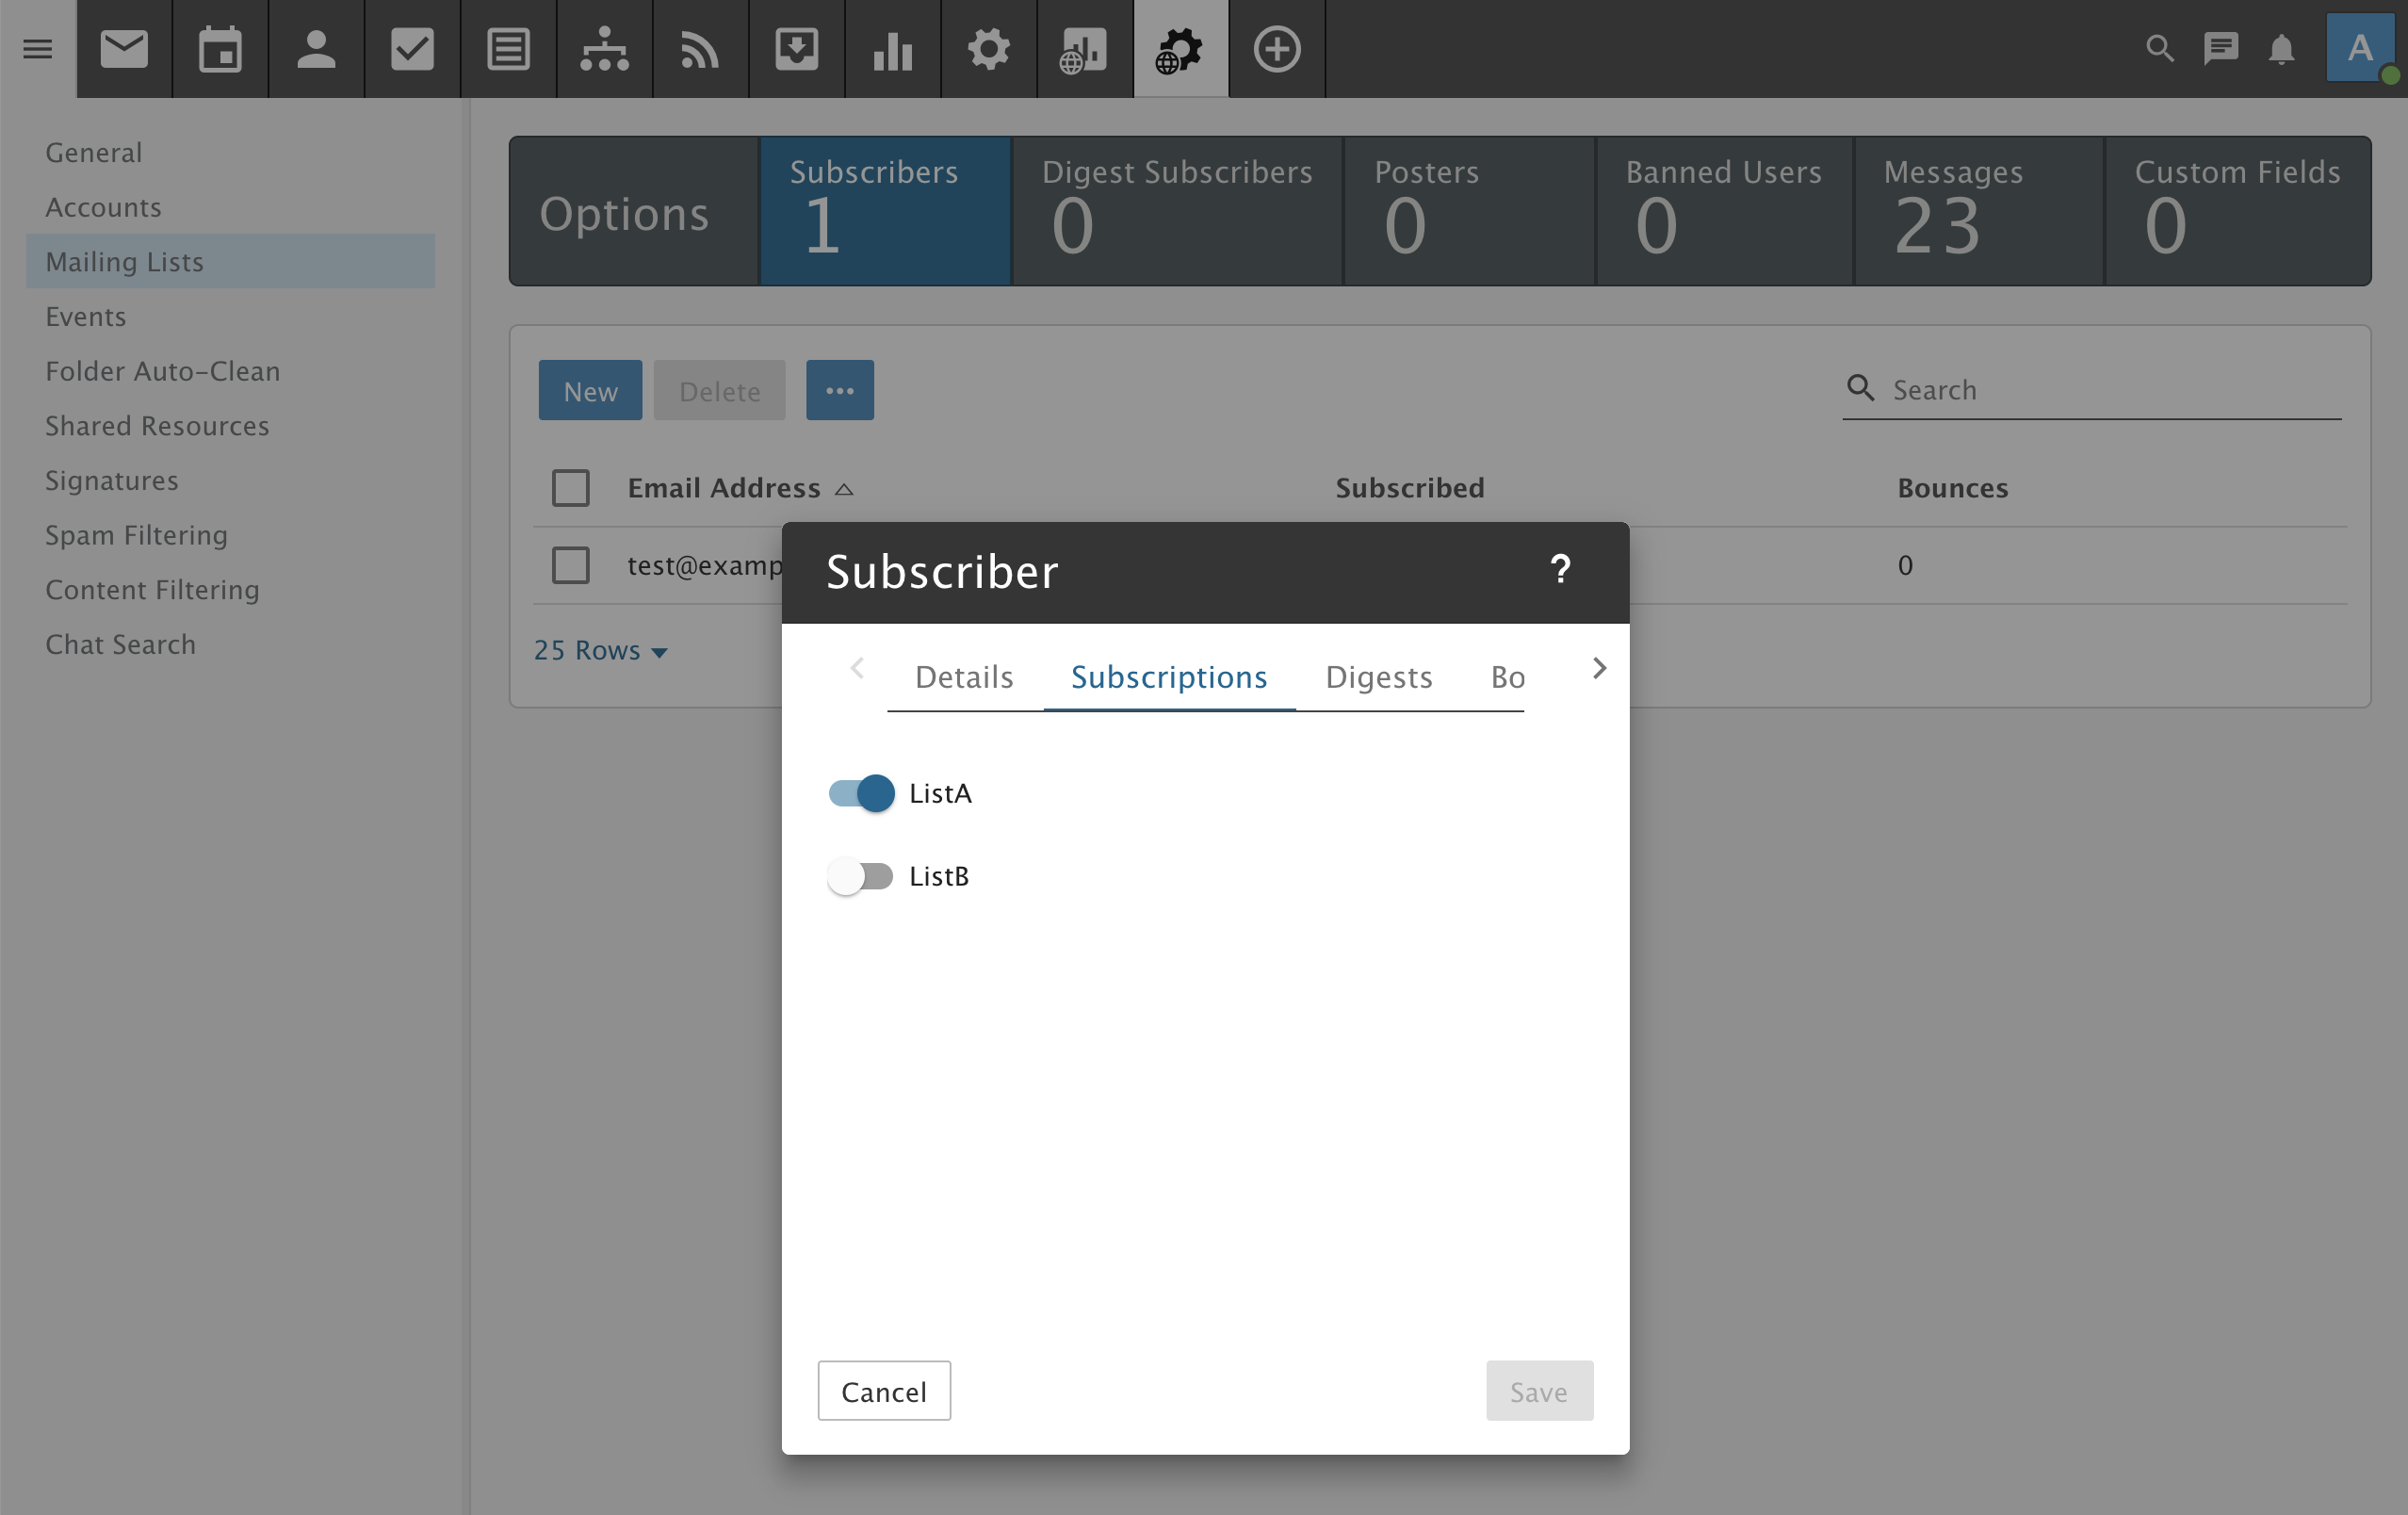Open the Tasks checkmark icon
The height and width of the screenshot is (1515, 2408).
point(412,49)
